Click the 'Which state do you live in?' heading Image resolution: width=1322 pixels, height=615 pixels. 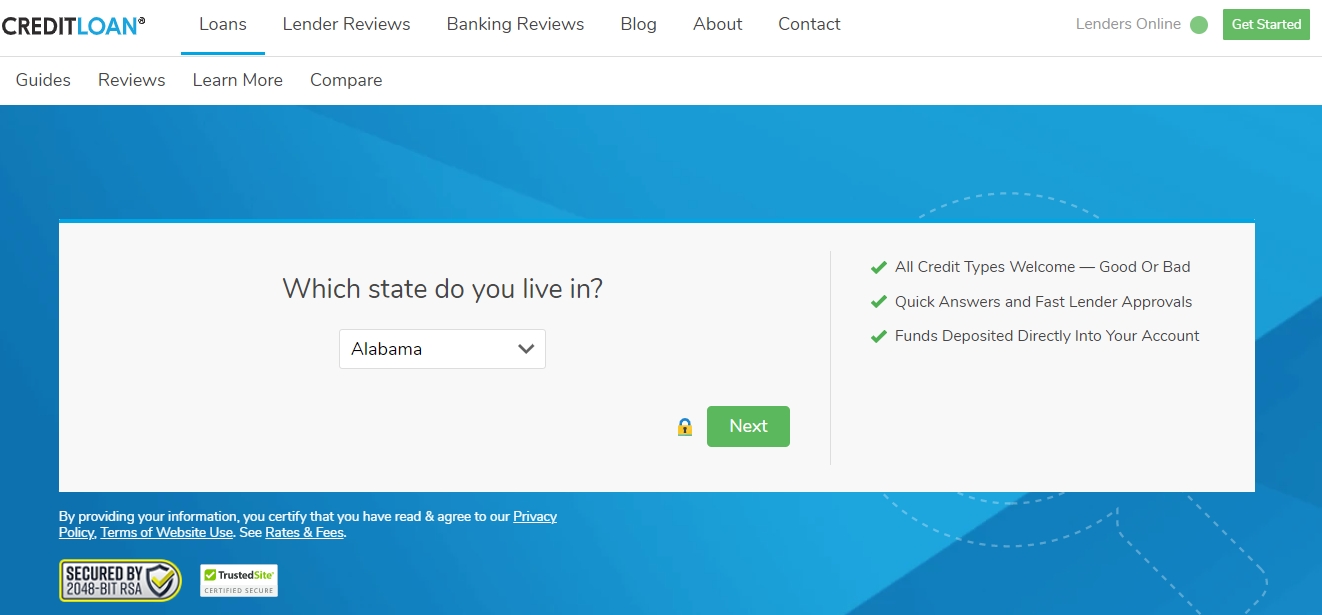pos(442,289)
